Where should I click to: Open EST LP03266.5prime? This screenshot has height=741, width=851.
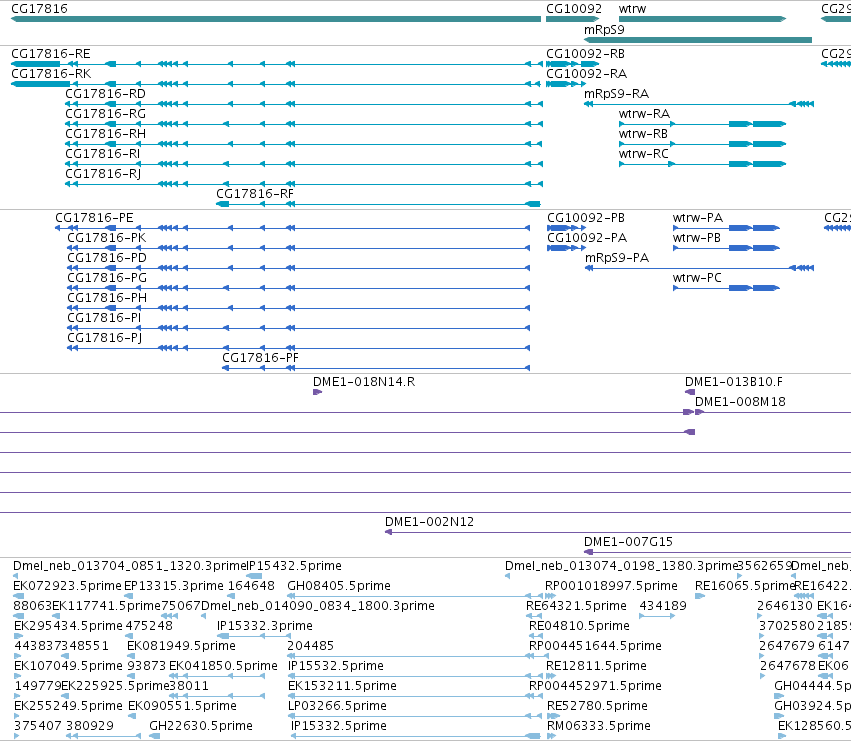pos(338,706)
